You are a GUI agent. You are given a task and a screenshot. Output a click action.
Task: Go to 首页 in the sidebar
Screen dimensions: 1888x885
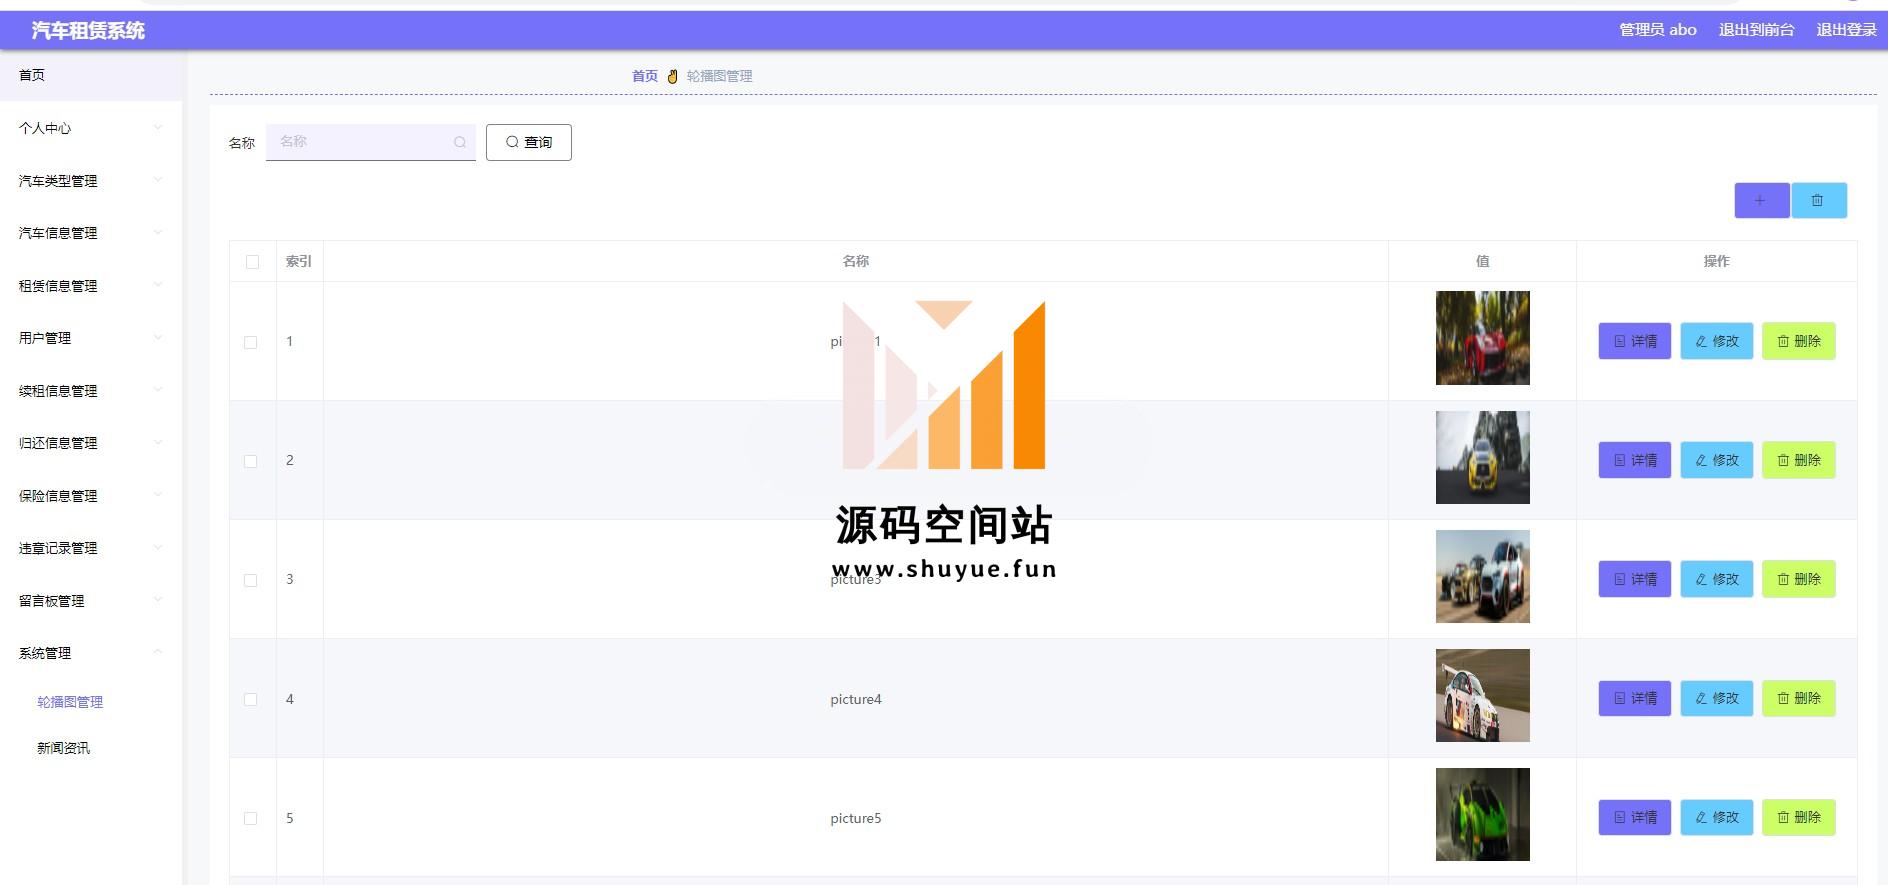[91, 75]
